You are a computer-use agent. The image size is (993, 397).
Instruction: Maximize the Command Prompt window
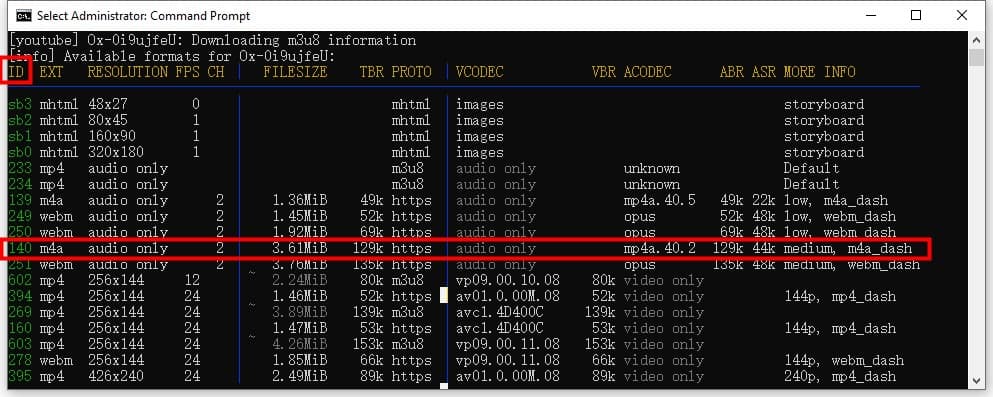[916, 15]
